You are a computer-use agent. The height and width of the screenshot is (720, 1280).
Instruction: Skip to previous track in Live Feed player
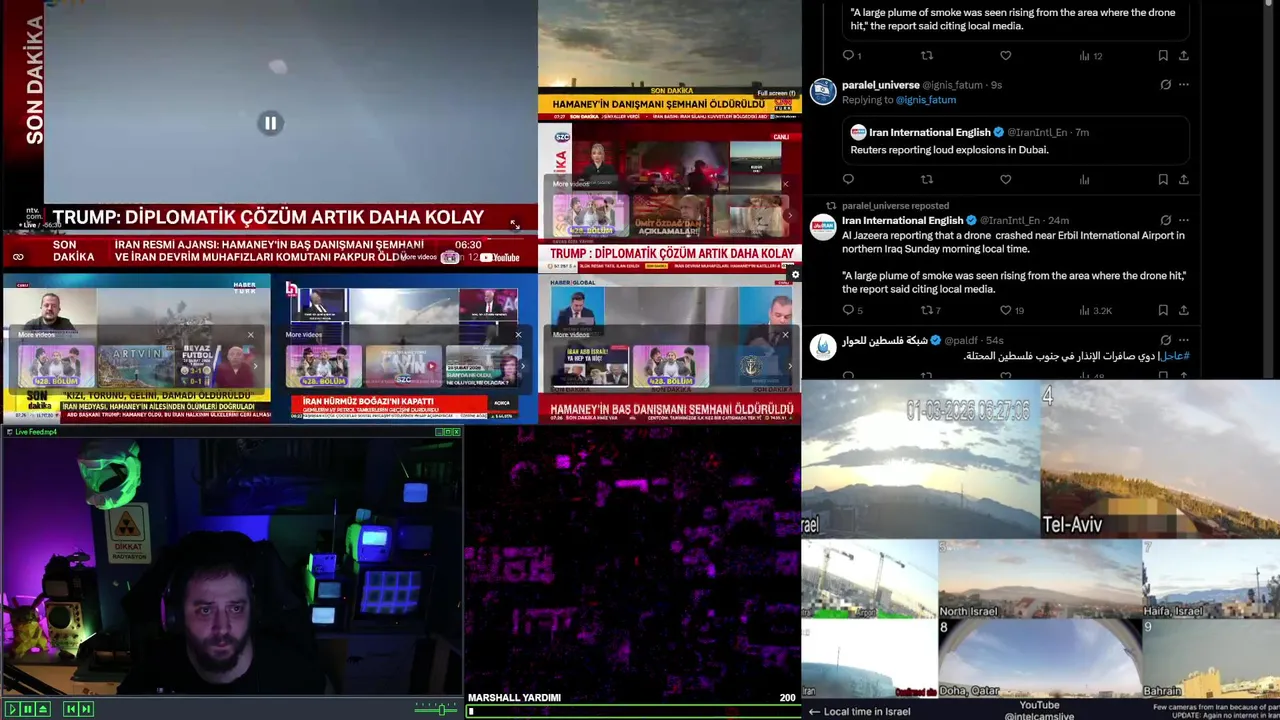70,709
